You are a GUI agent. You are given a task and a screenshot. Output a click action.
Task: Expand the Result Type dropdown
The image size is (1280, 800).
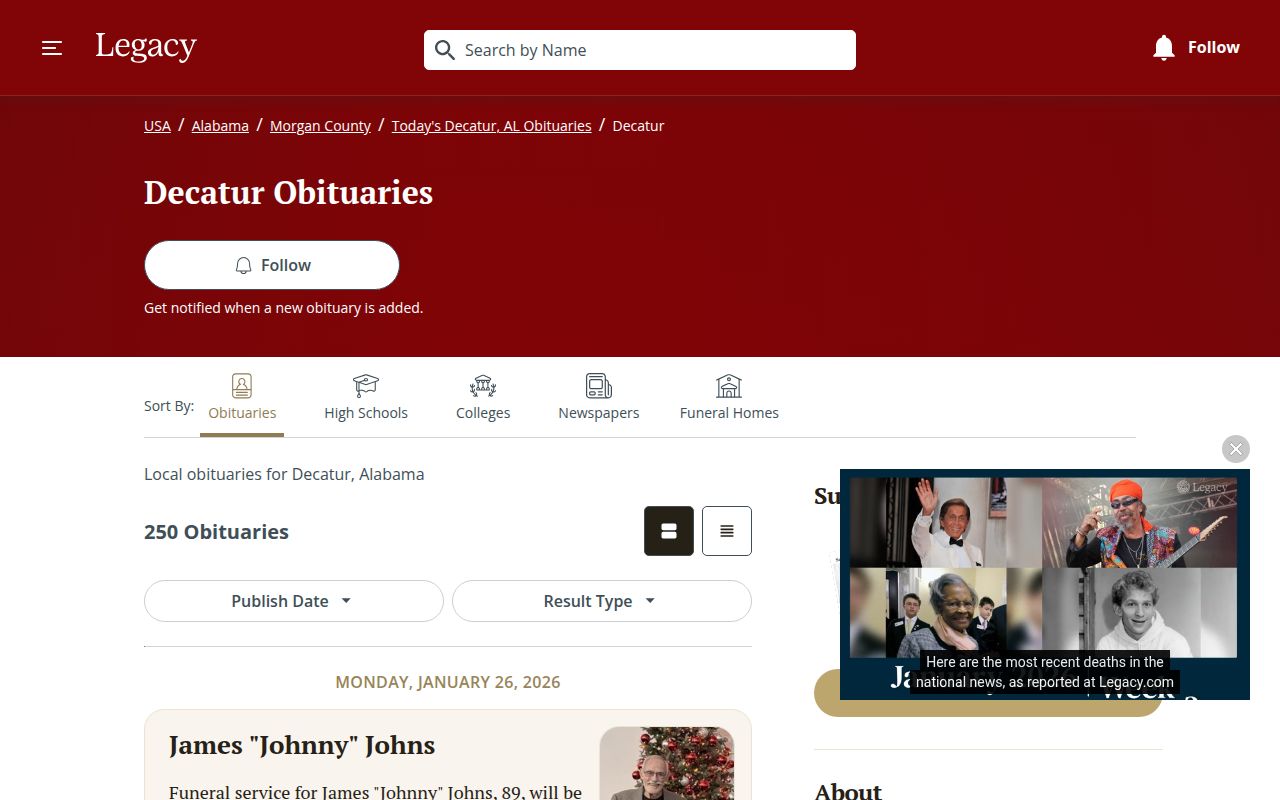[x=602, y=601]
